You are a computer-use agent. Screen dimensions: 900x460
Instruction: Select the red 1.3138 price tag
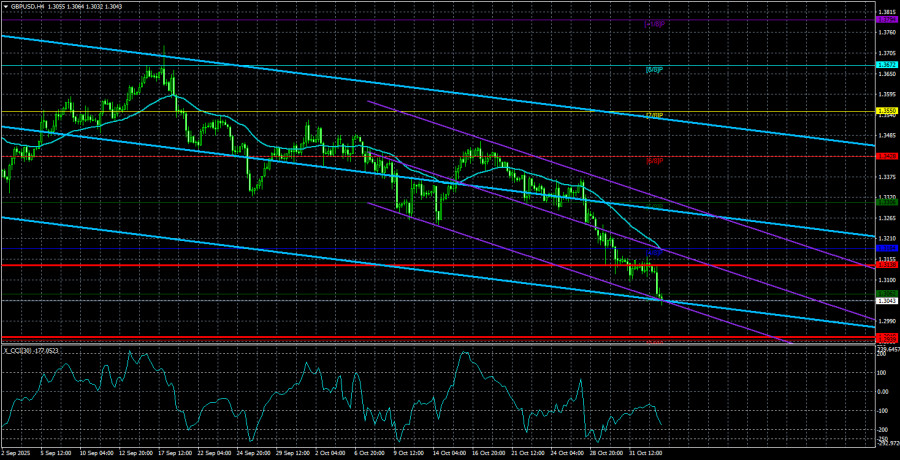(885, 265)
